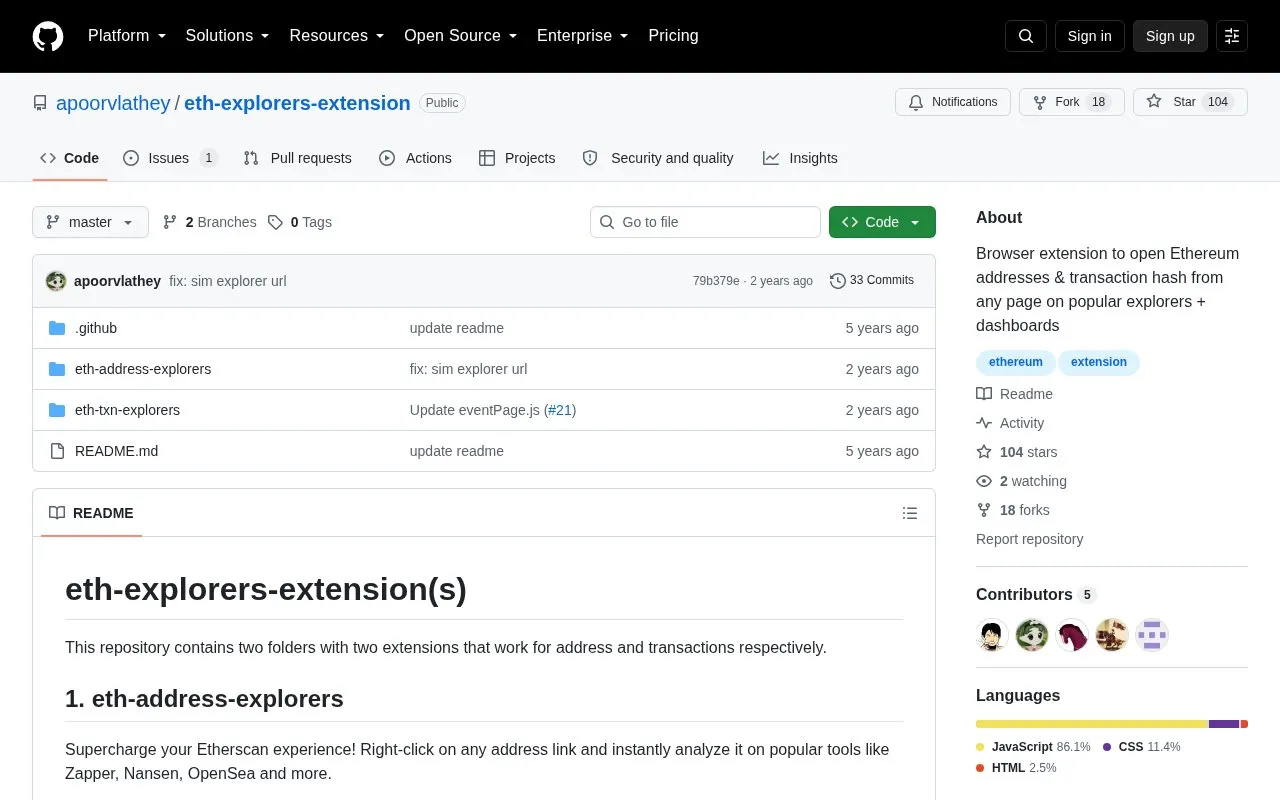
Task: Open the .github folder
Action: pos(96,328)
